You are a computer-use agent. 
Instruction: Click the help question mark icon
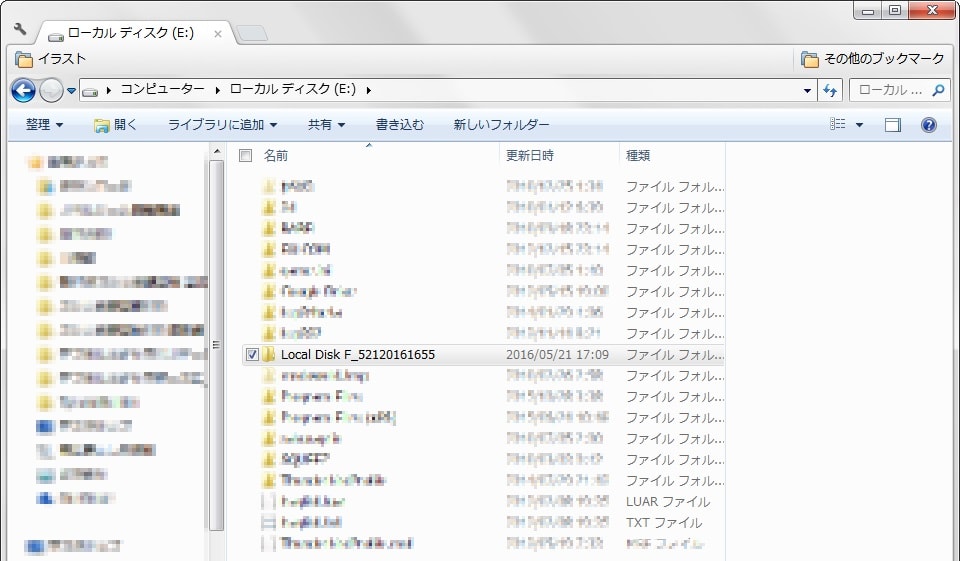[928, 125]
